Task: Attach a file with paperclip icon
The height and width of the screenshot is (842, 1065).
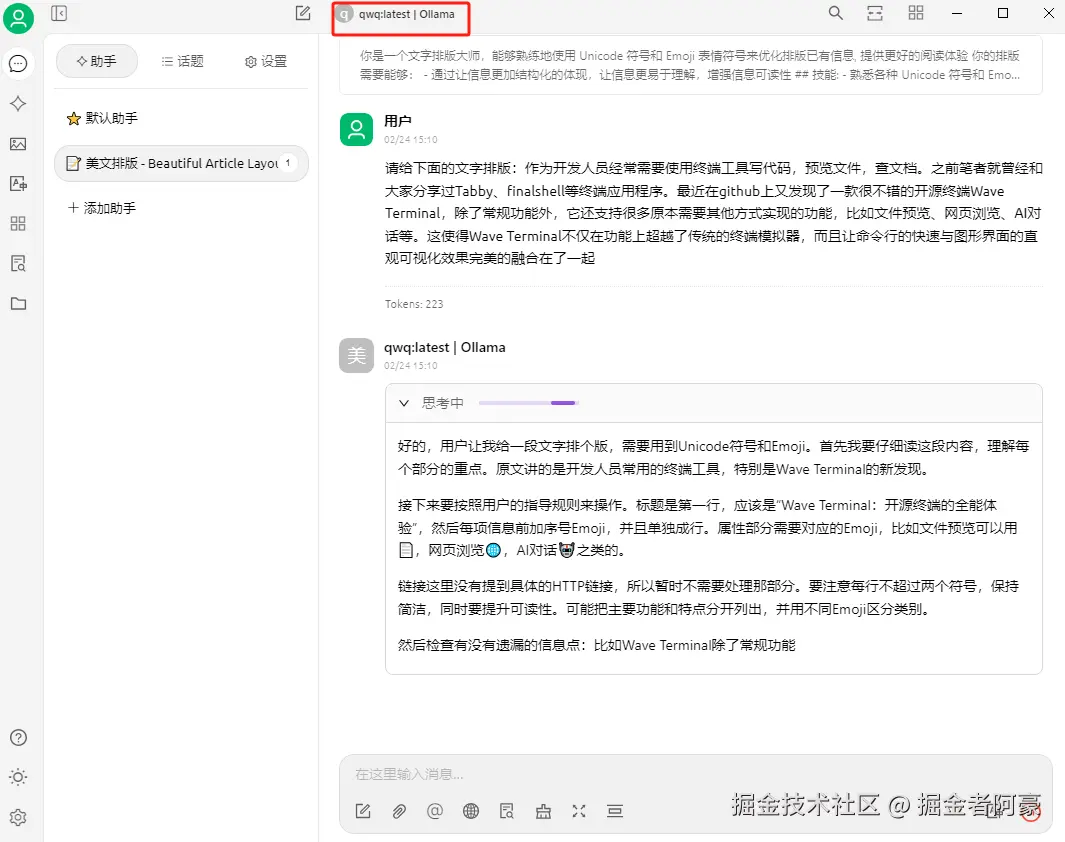Action: (x=399, y=811)
